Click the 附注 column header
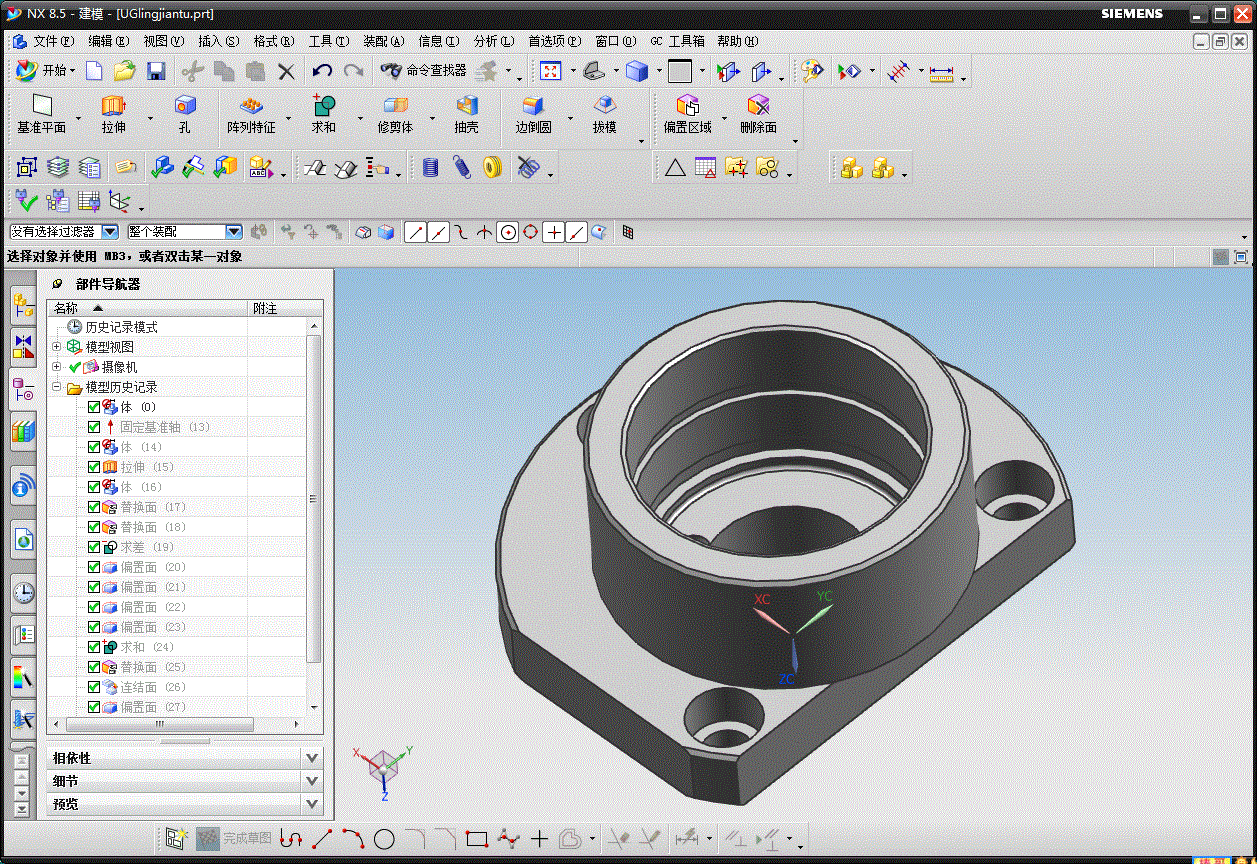This screenshot has height=864, width=1257. (x=277, y=308)
